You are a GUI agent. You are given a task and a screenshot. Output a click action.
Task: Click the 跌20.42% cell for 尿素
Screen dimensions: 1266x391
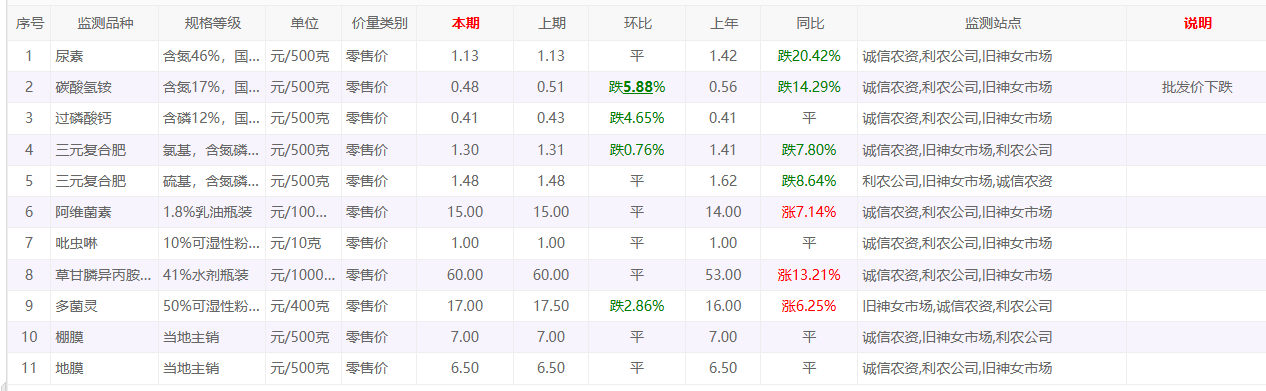click(809, 56)
